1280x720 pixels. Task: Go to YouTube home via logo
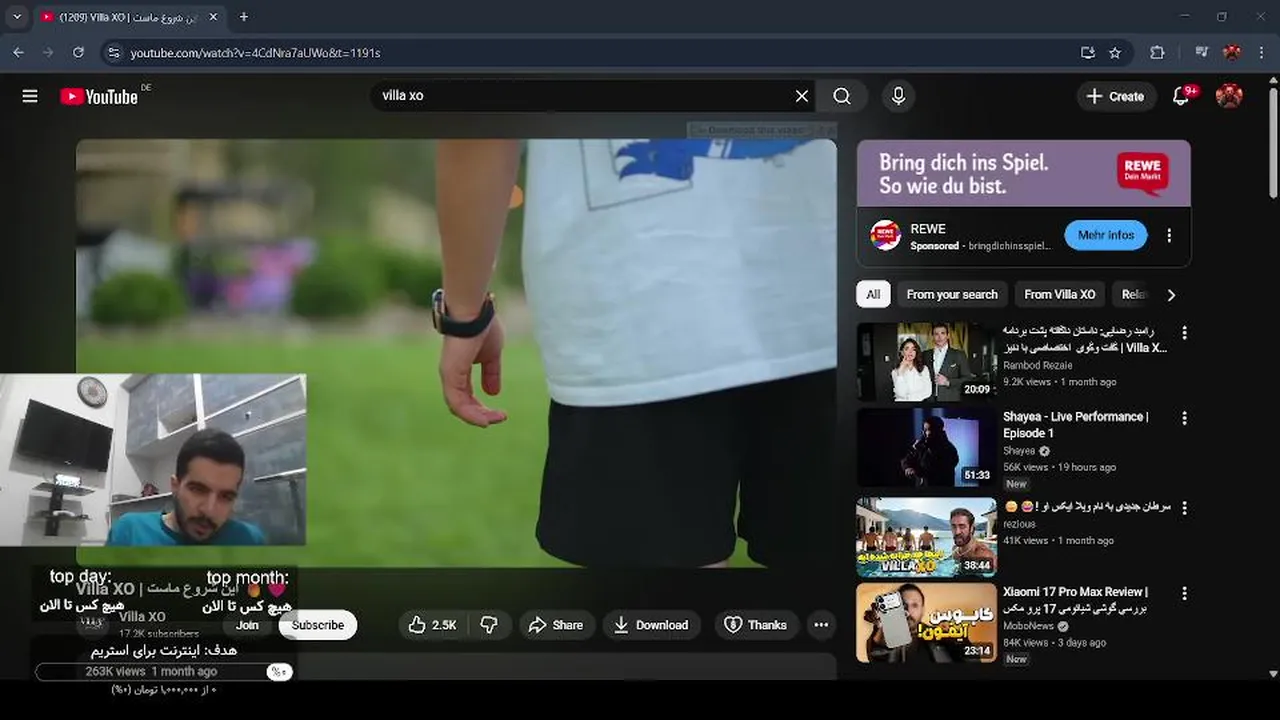coord(99,96)
